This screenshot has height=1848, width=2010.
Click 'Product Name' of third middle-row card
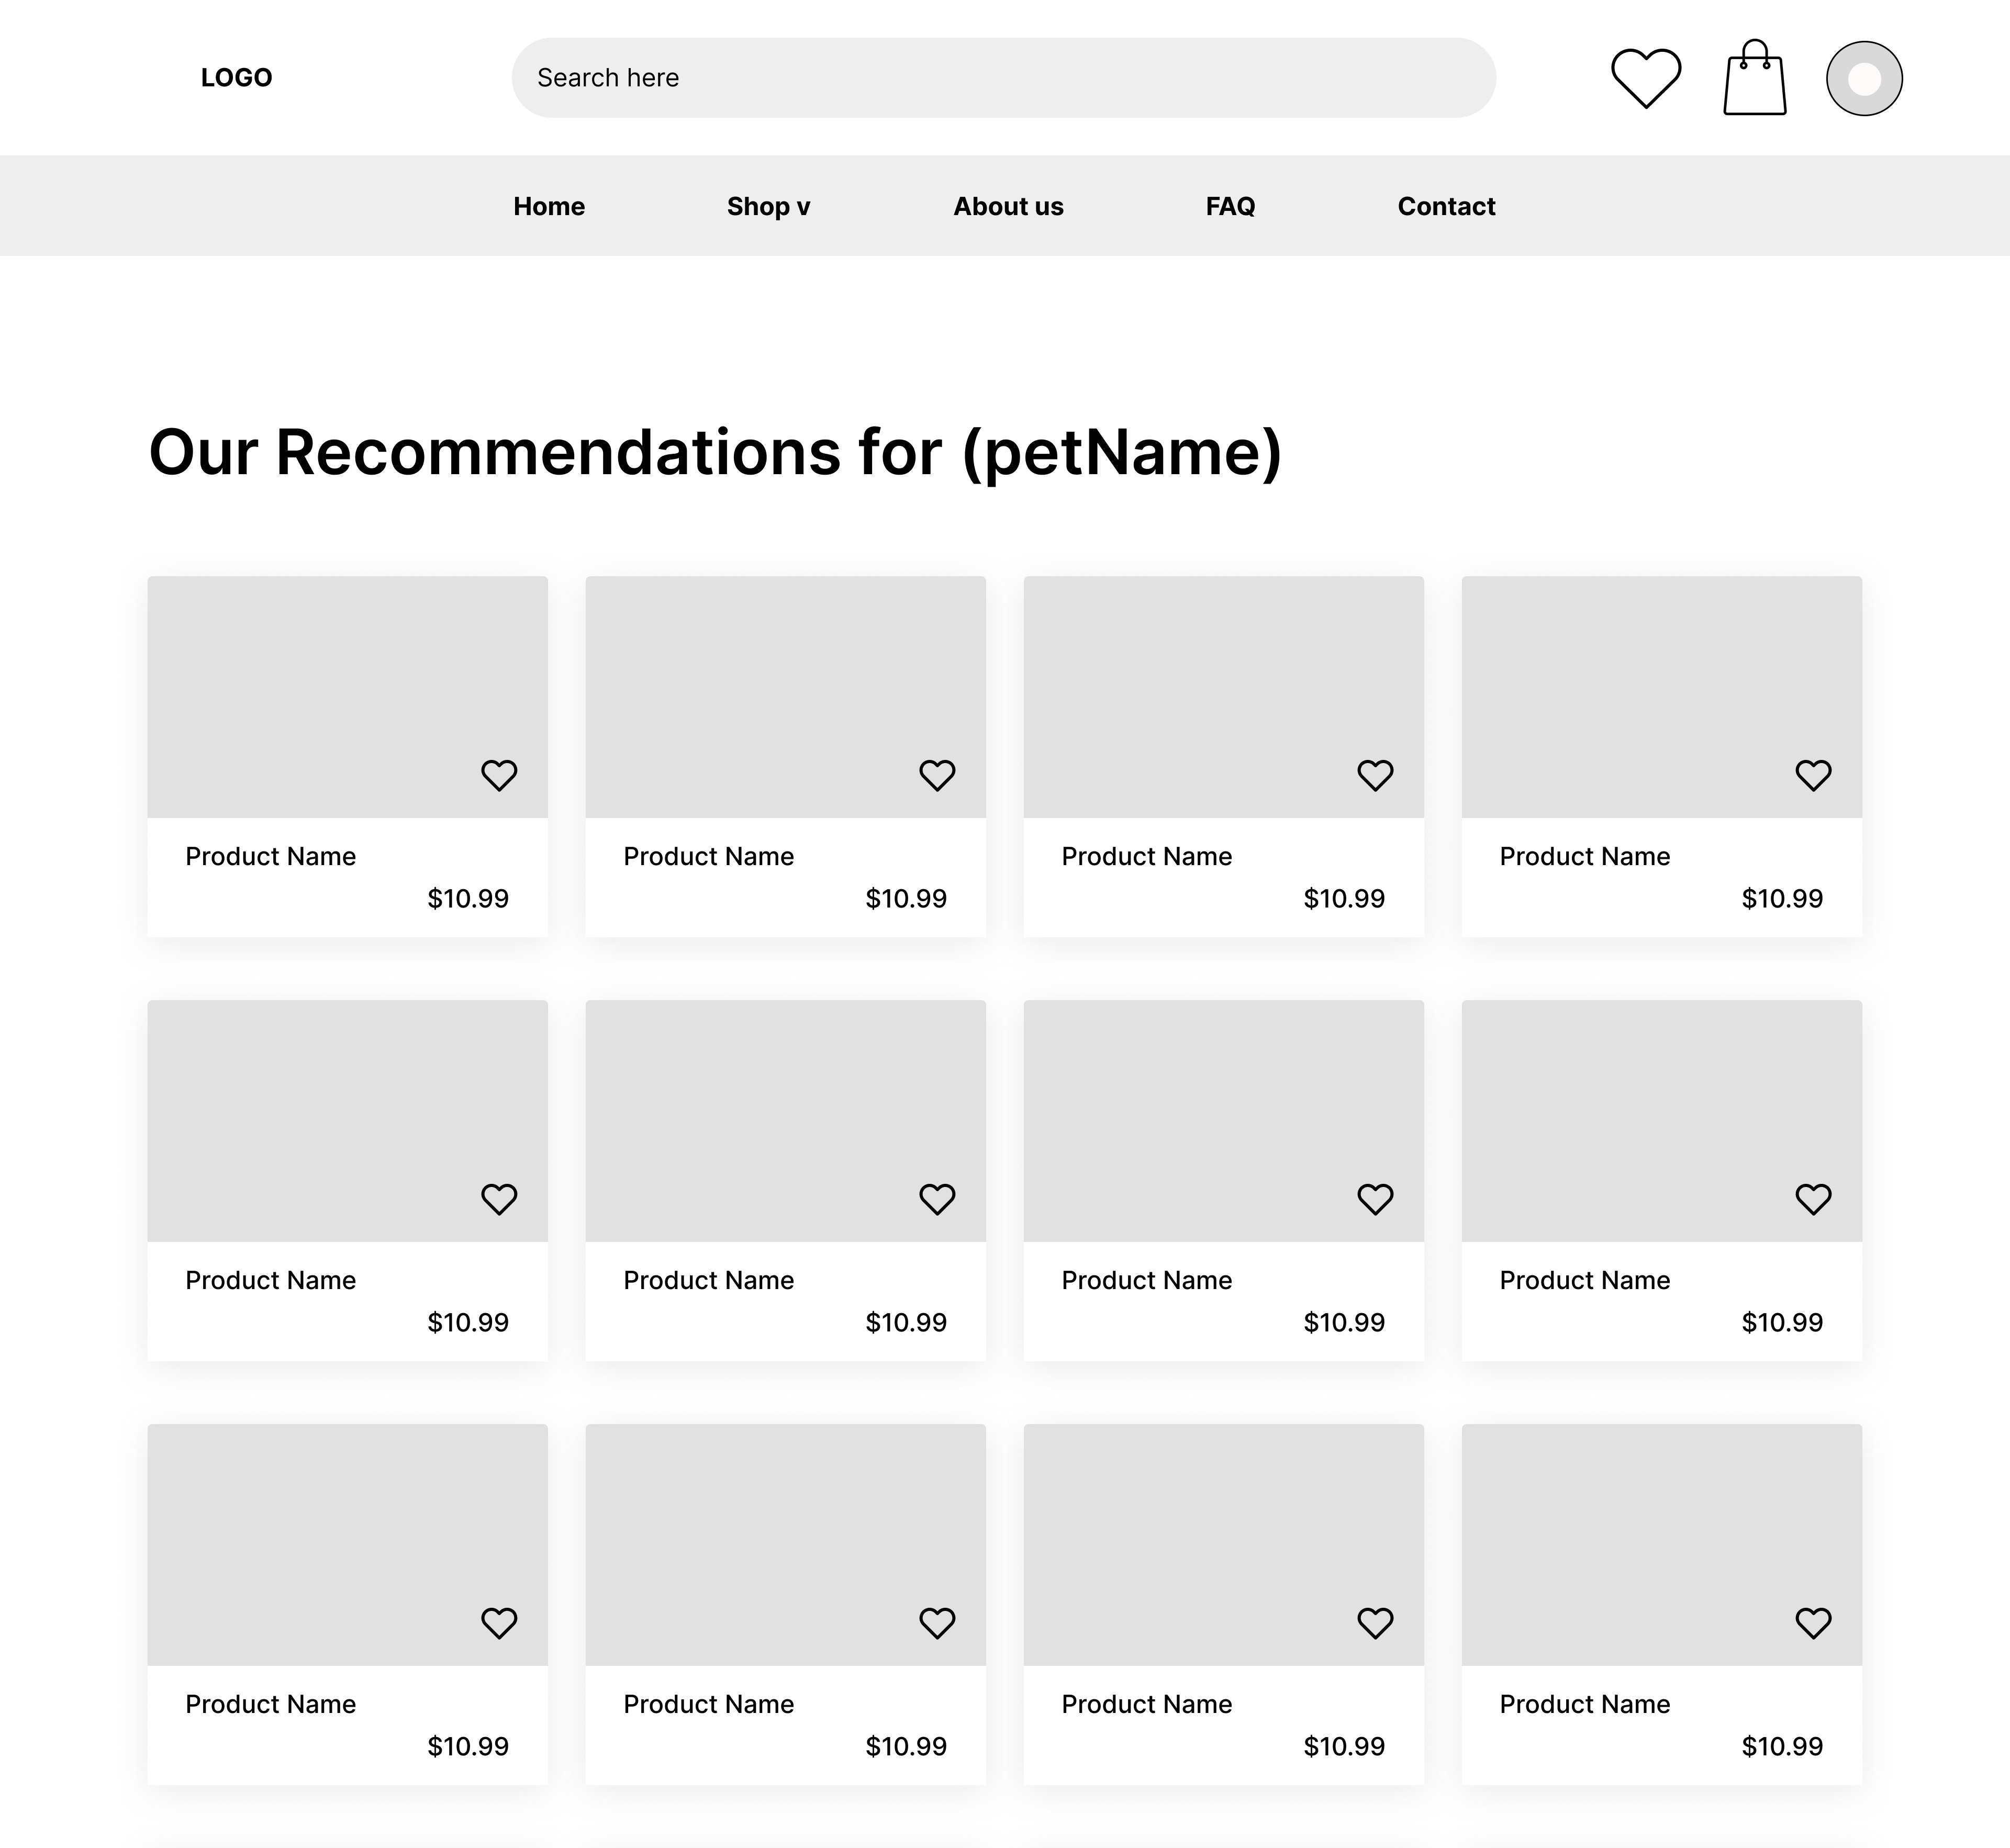pos(1147,1280)
